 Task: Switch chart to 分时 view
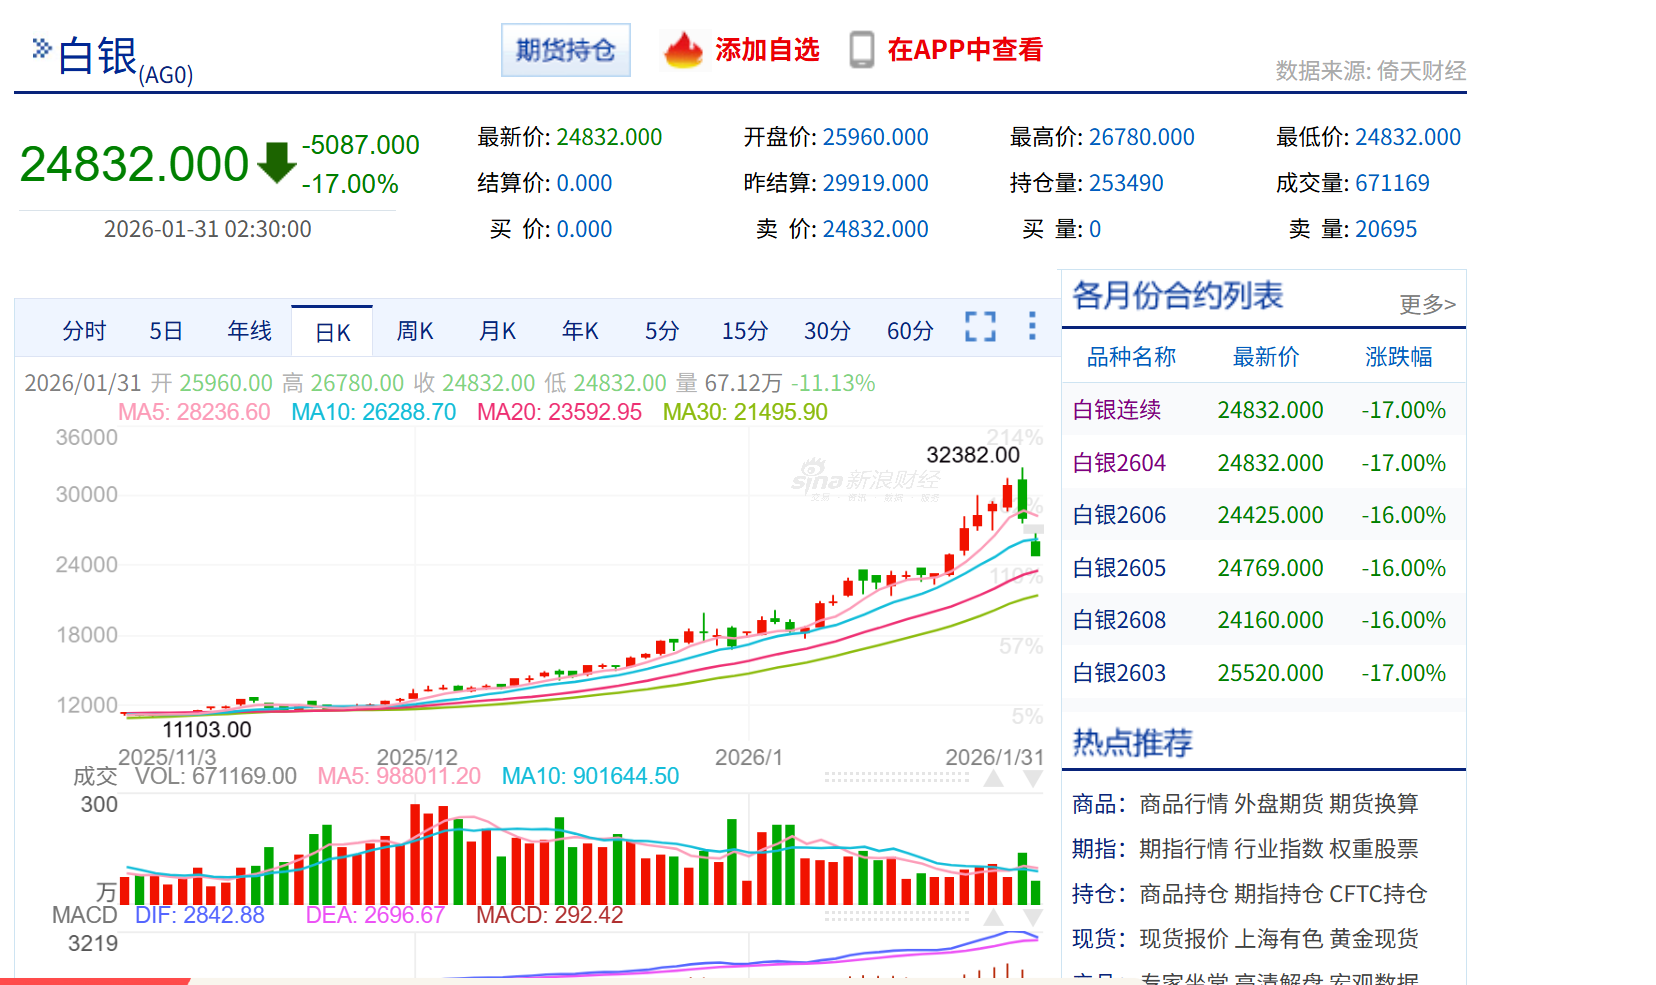(84, 331)
